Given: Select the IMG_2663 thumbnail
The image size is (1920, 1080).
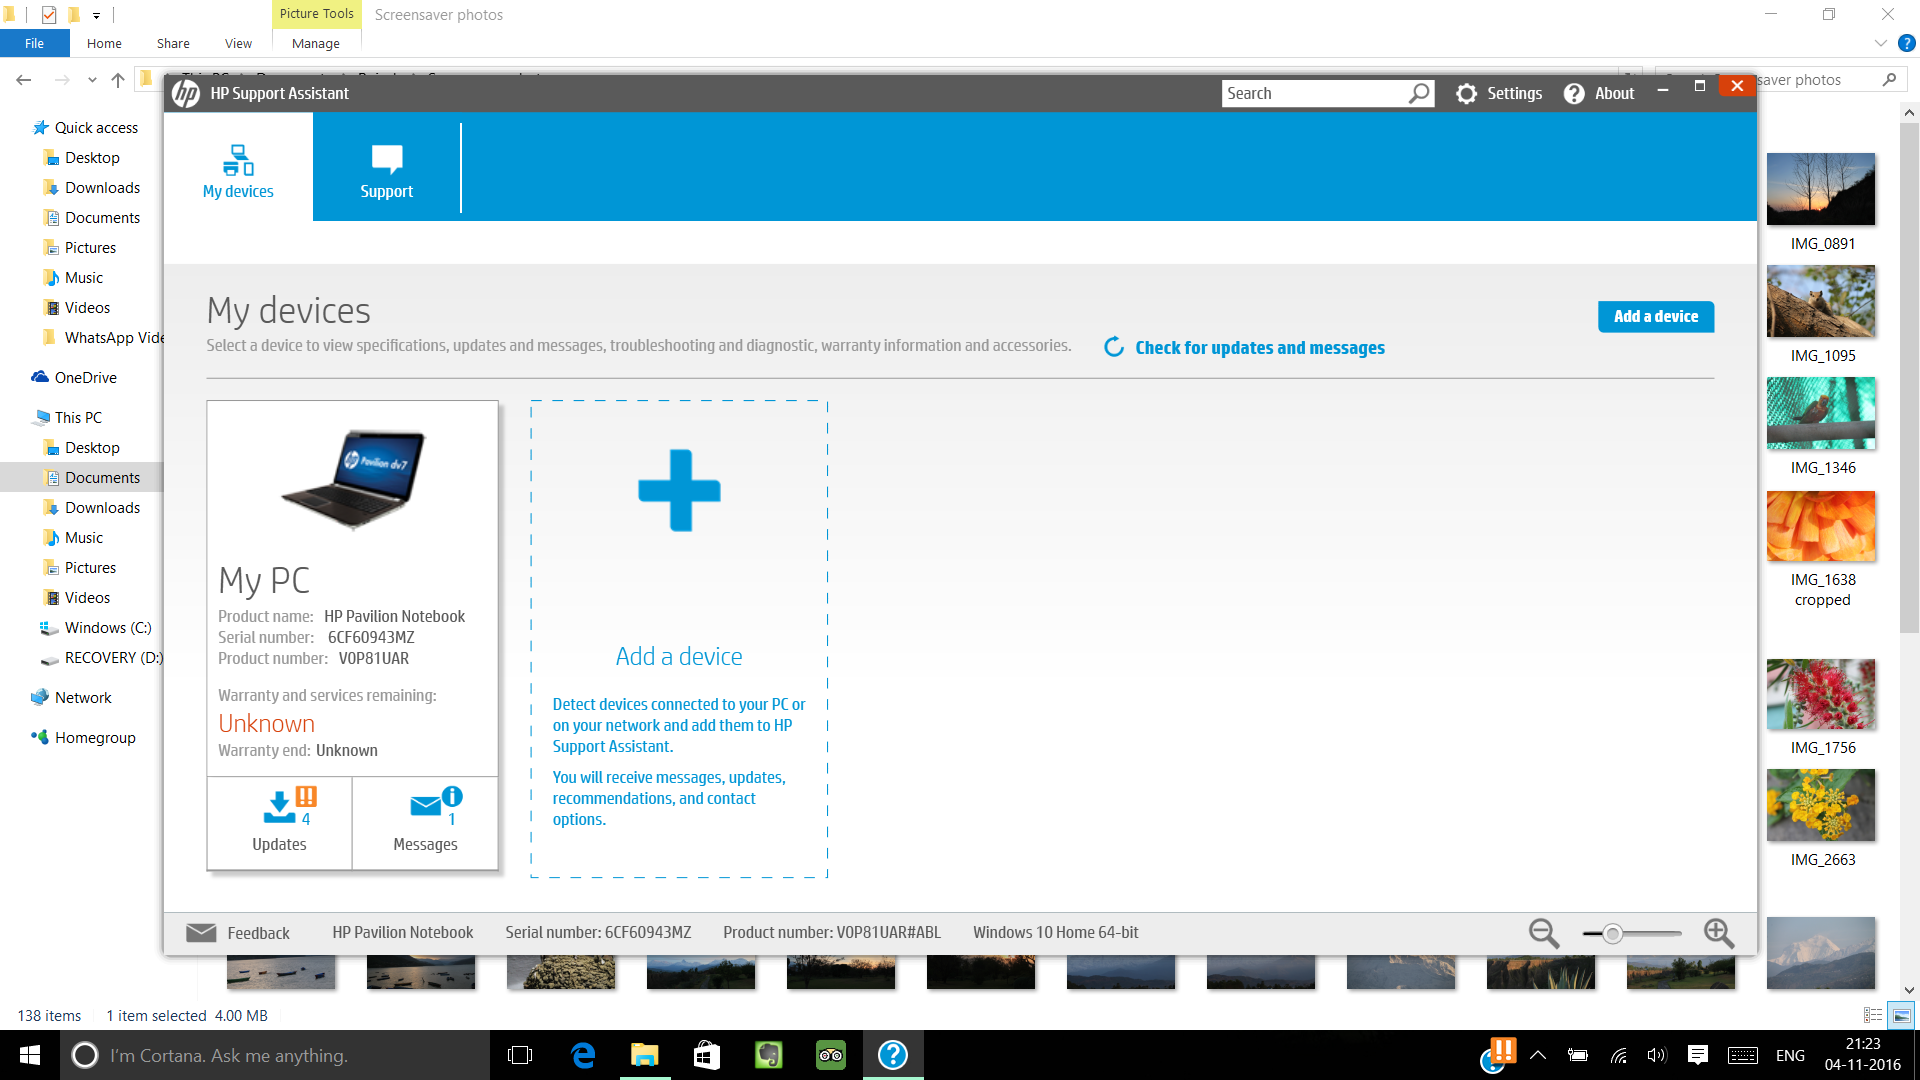Looking at the screenshot, I should [x=1821, y=805].
